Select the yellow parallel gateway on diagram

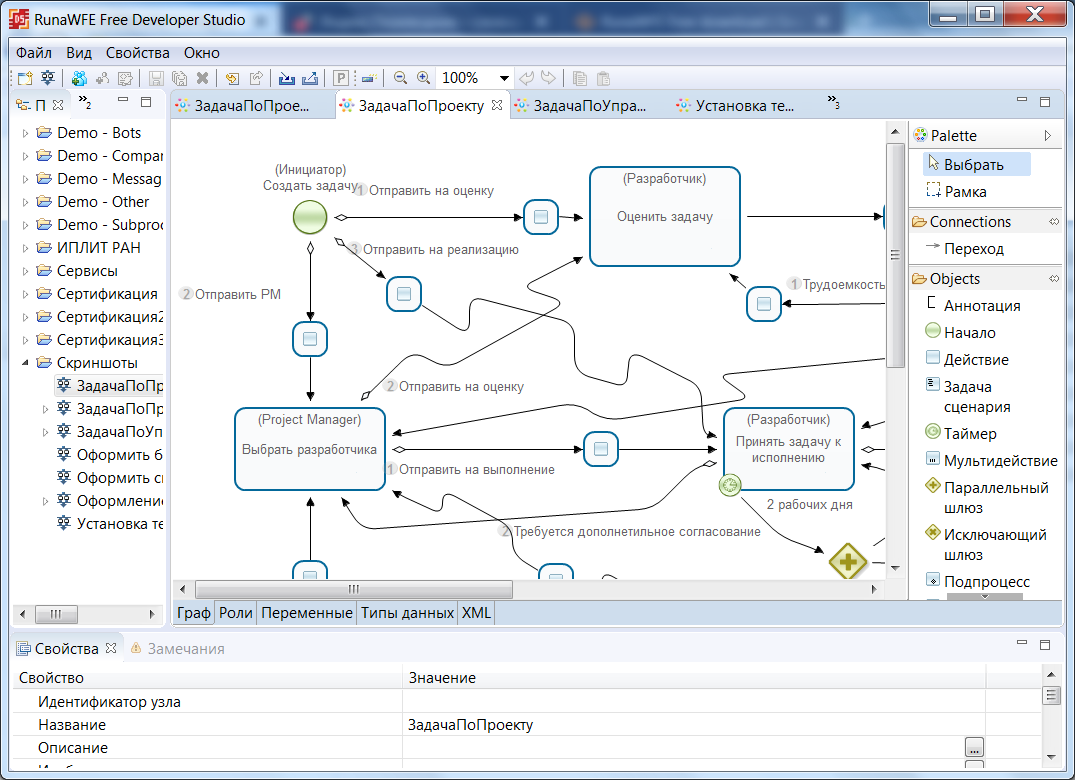coord(848,561)
